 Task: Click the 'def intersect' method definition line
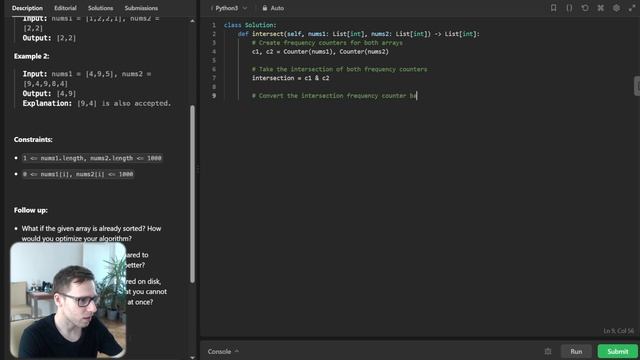[x=359, y=34]
